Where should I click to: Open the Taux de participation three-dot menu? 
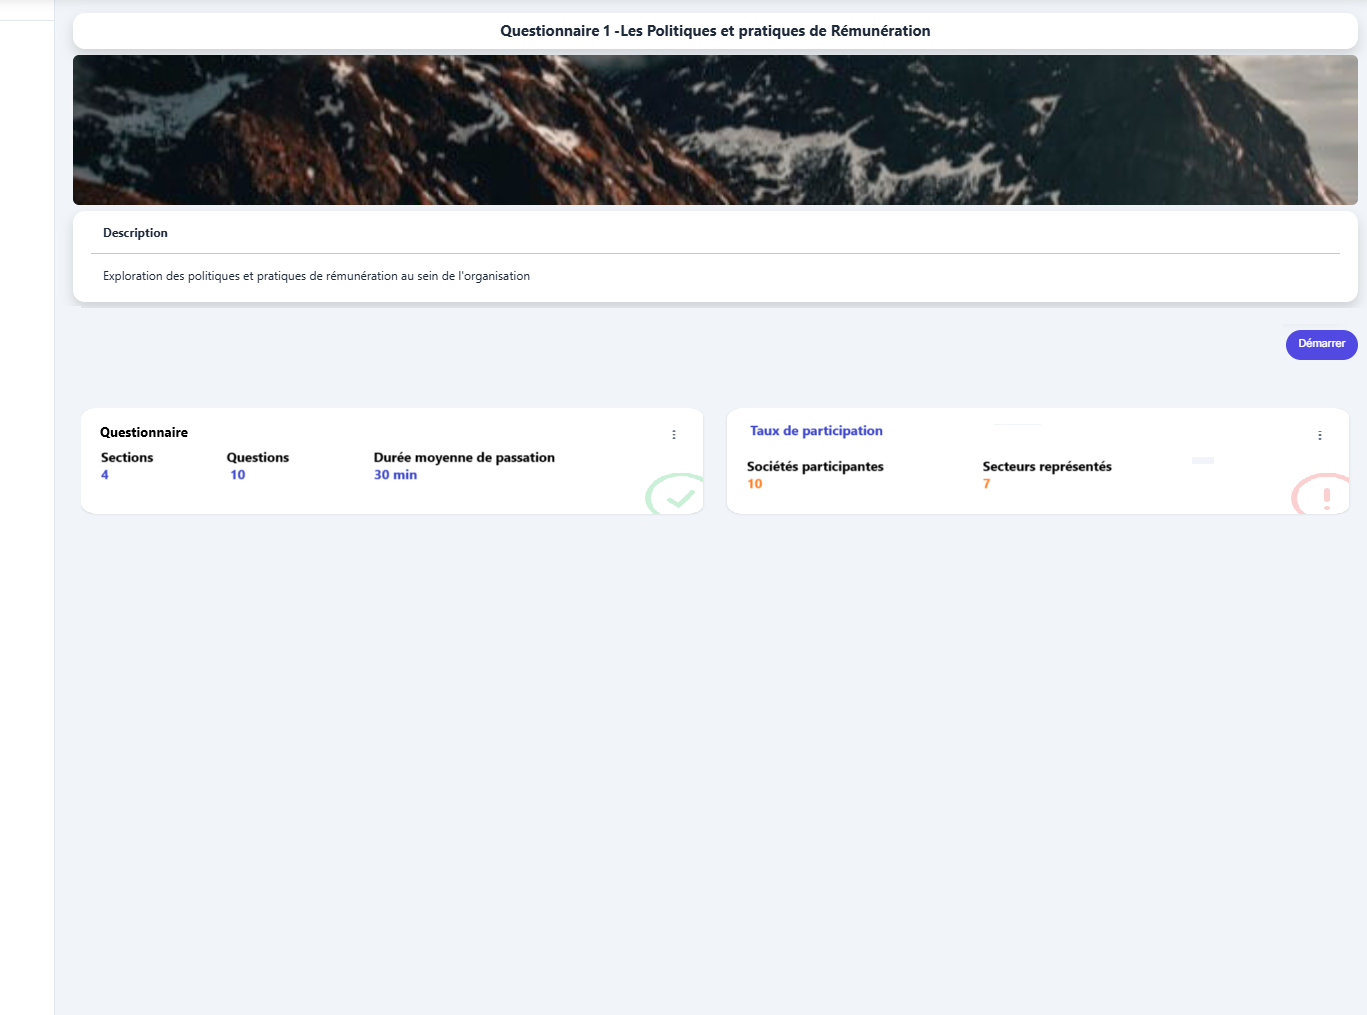[1320, 436]
